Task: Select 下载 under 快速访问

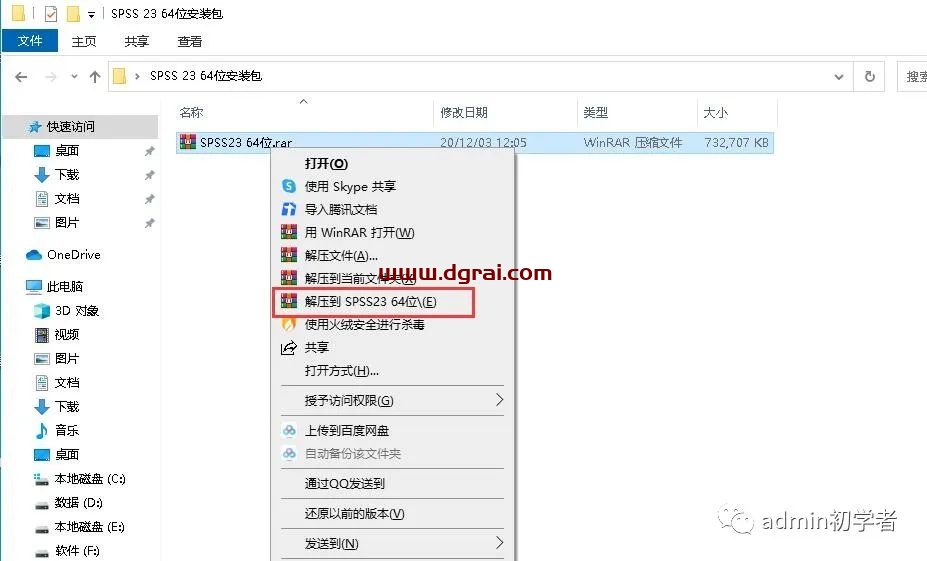Action: pyautogui.click(x=67, y=175)
